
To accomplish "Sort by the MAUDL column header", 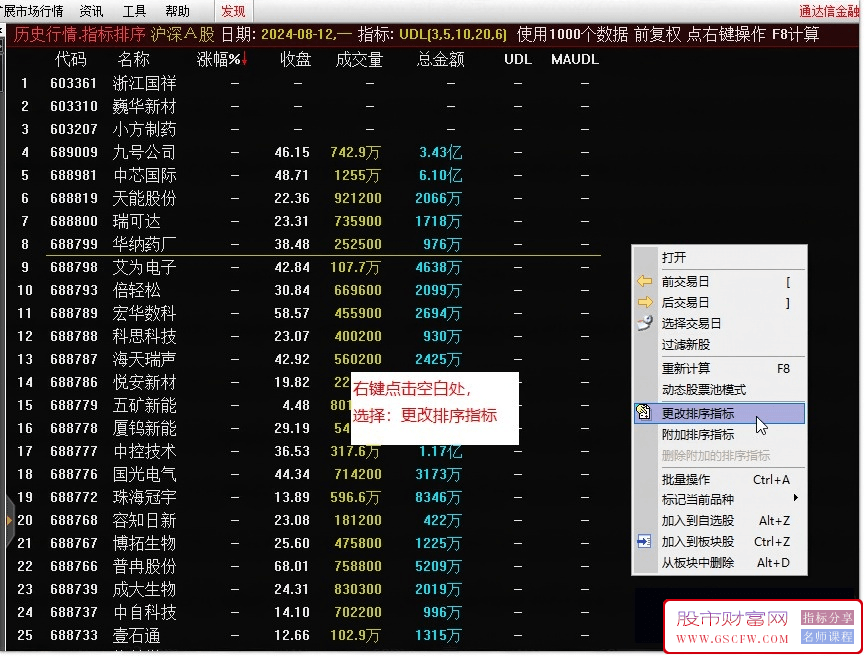I will pyautogui.click(x=575, y=59).
